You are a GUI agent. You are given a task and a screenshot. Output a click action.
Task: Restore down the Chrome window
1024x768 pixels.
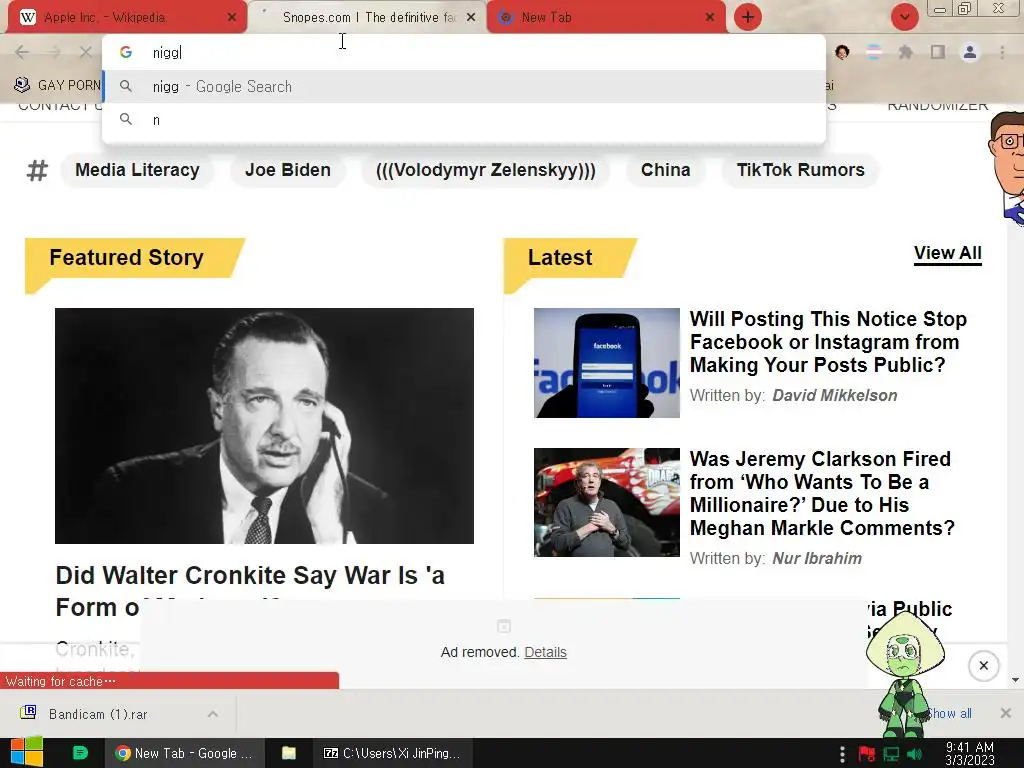[x=965, y=9]
